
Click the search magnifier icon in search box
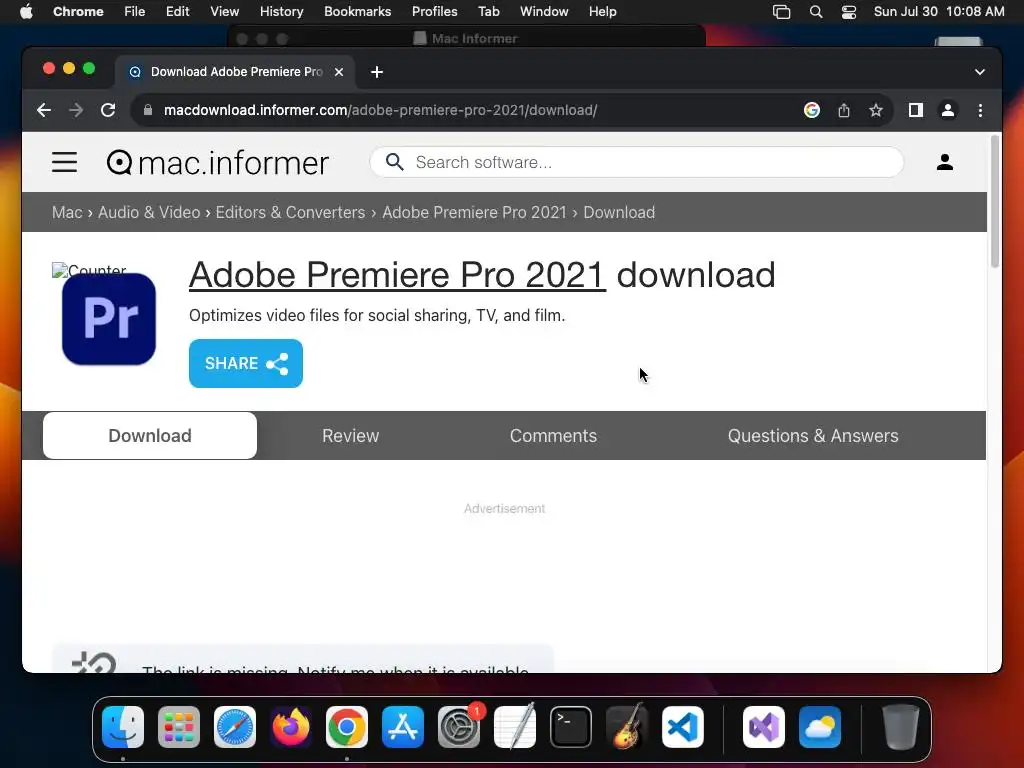coord(394,162)
